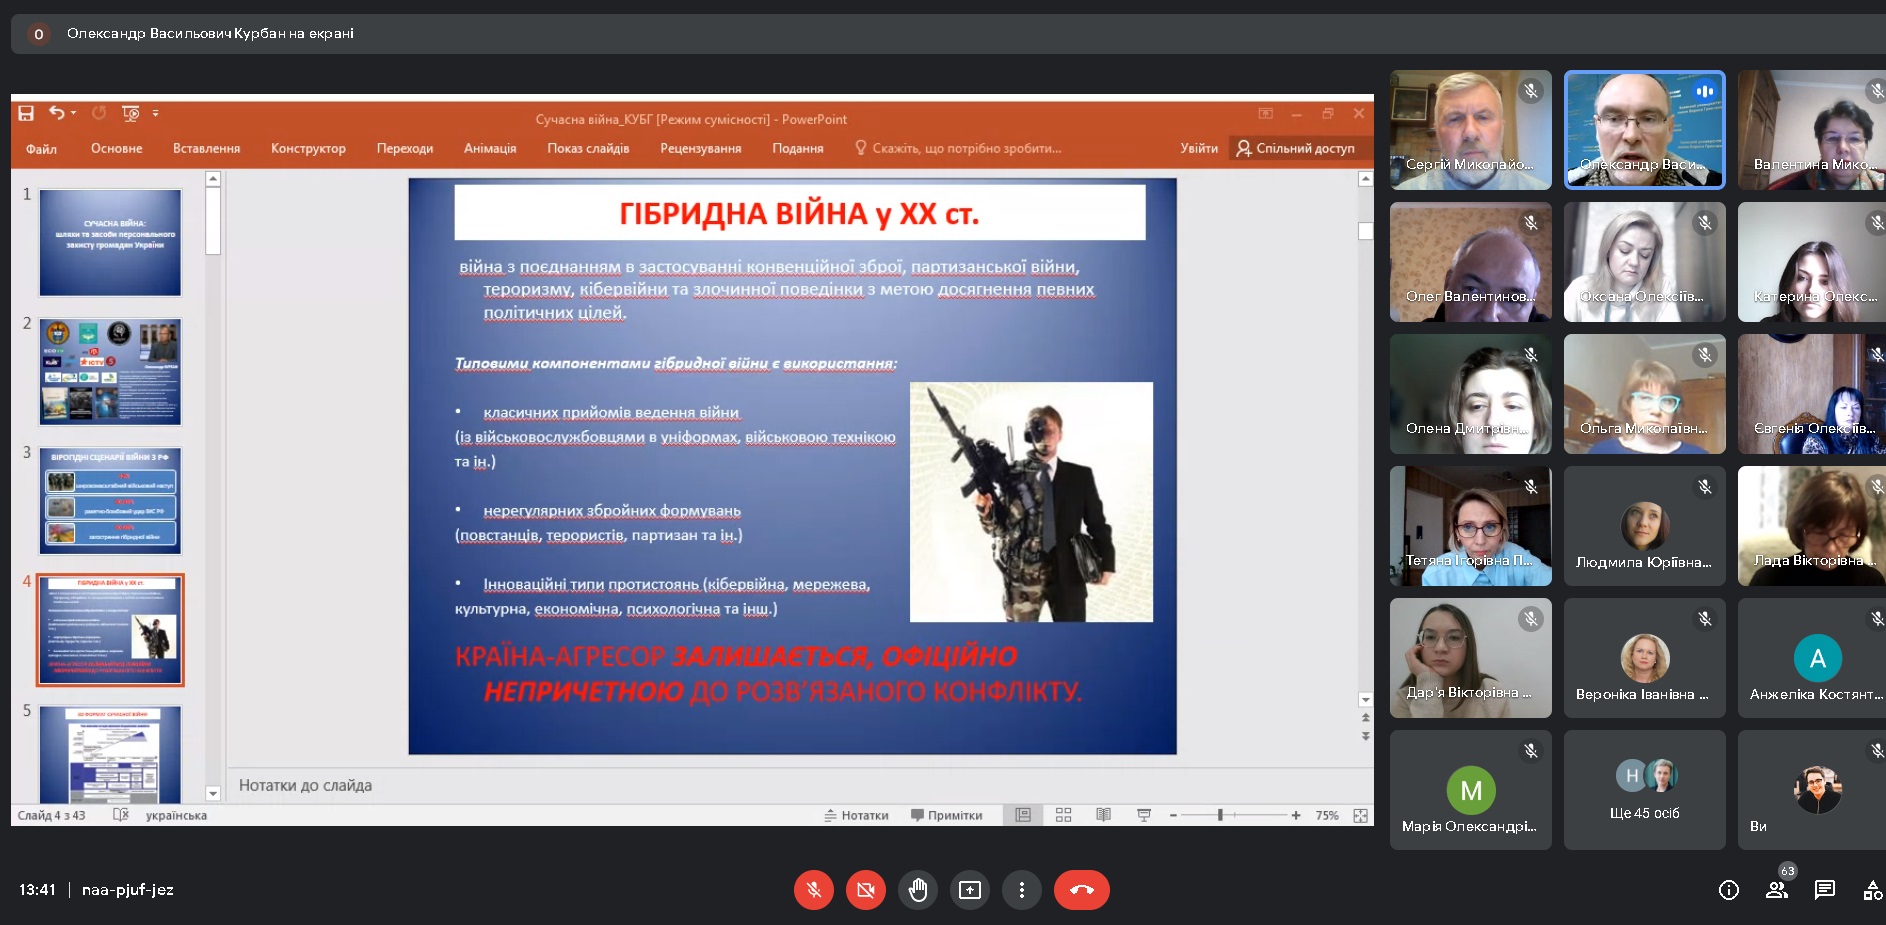This screenshot has width=1886, height=925.
Task: Expand the Quick Access Toolbar dropdown arrow
Action: pyautogui.click(x=155, y=114)
